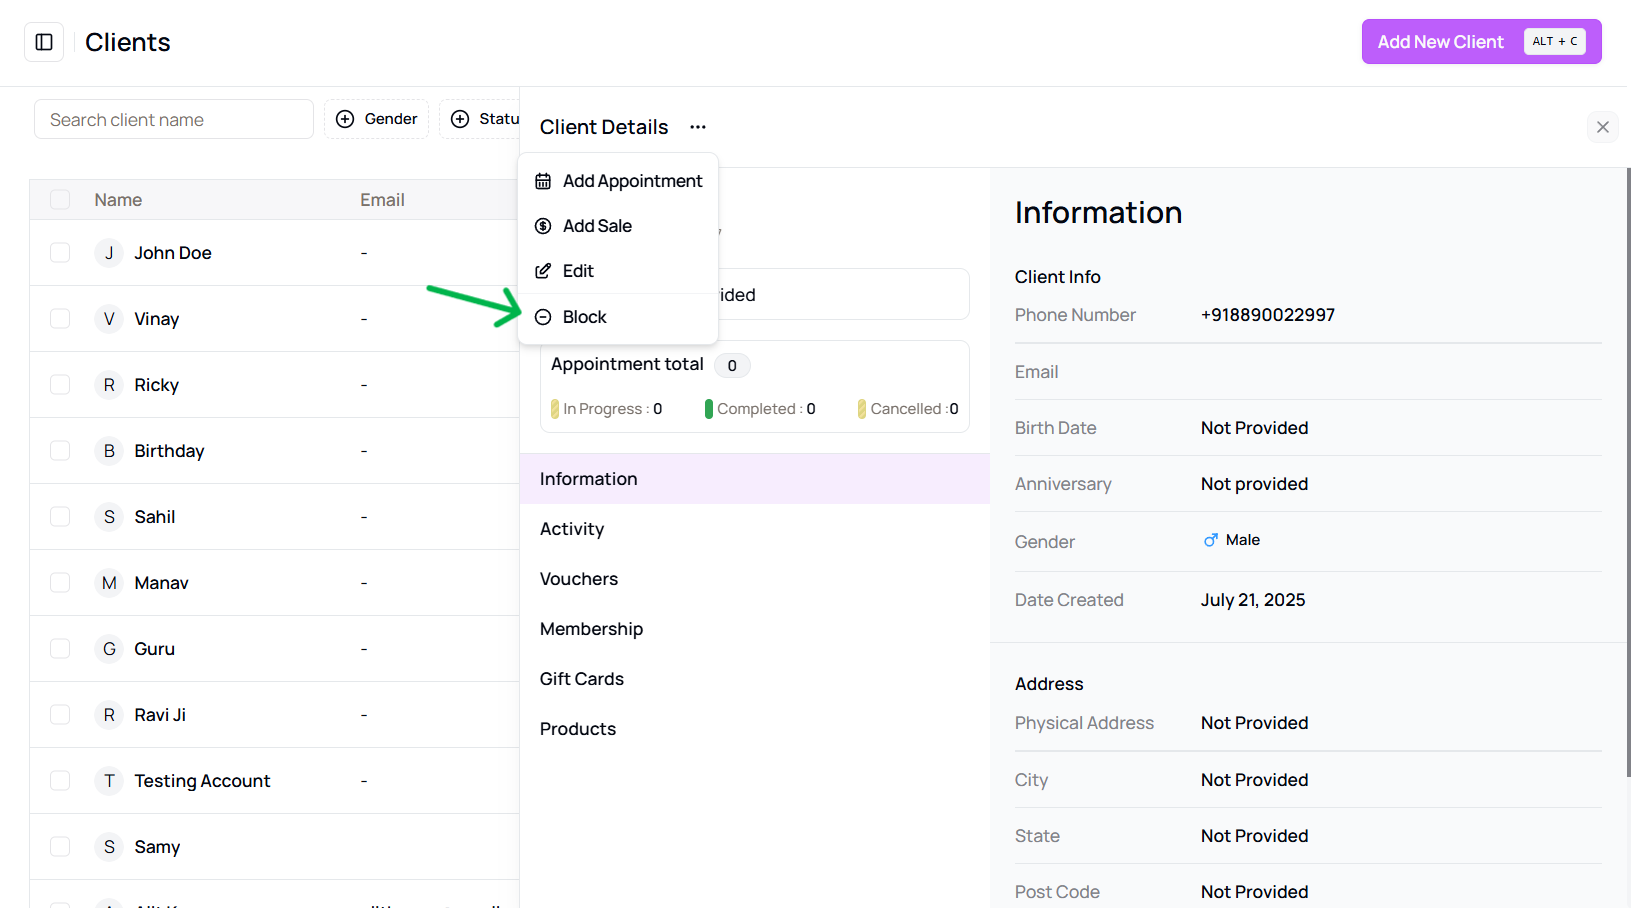Open the Testing Account client row
The width and height of the screenshot is (1631, 908).
(274, 781)
